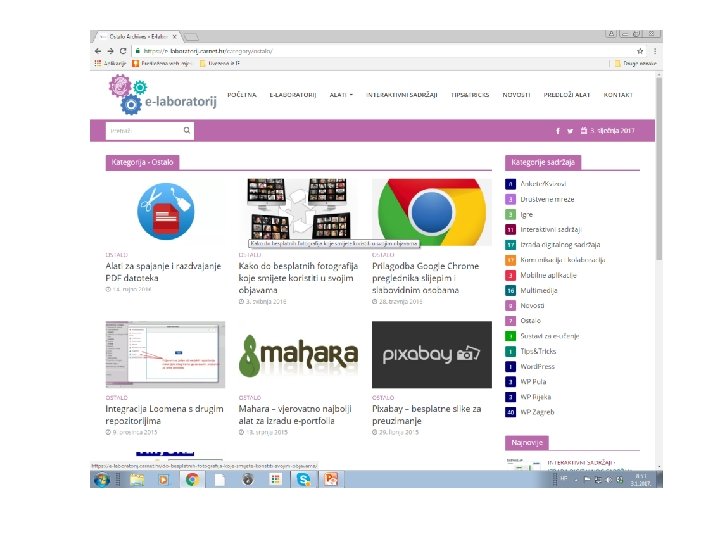Viewport: 720px width, 540px height.
Task: Open the blank document taskbar icon
Action: (x=220, y=480)
